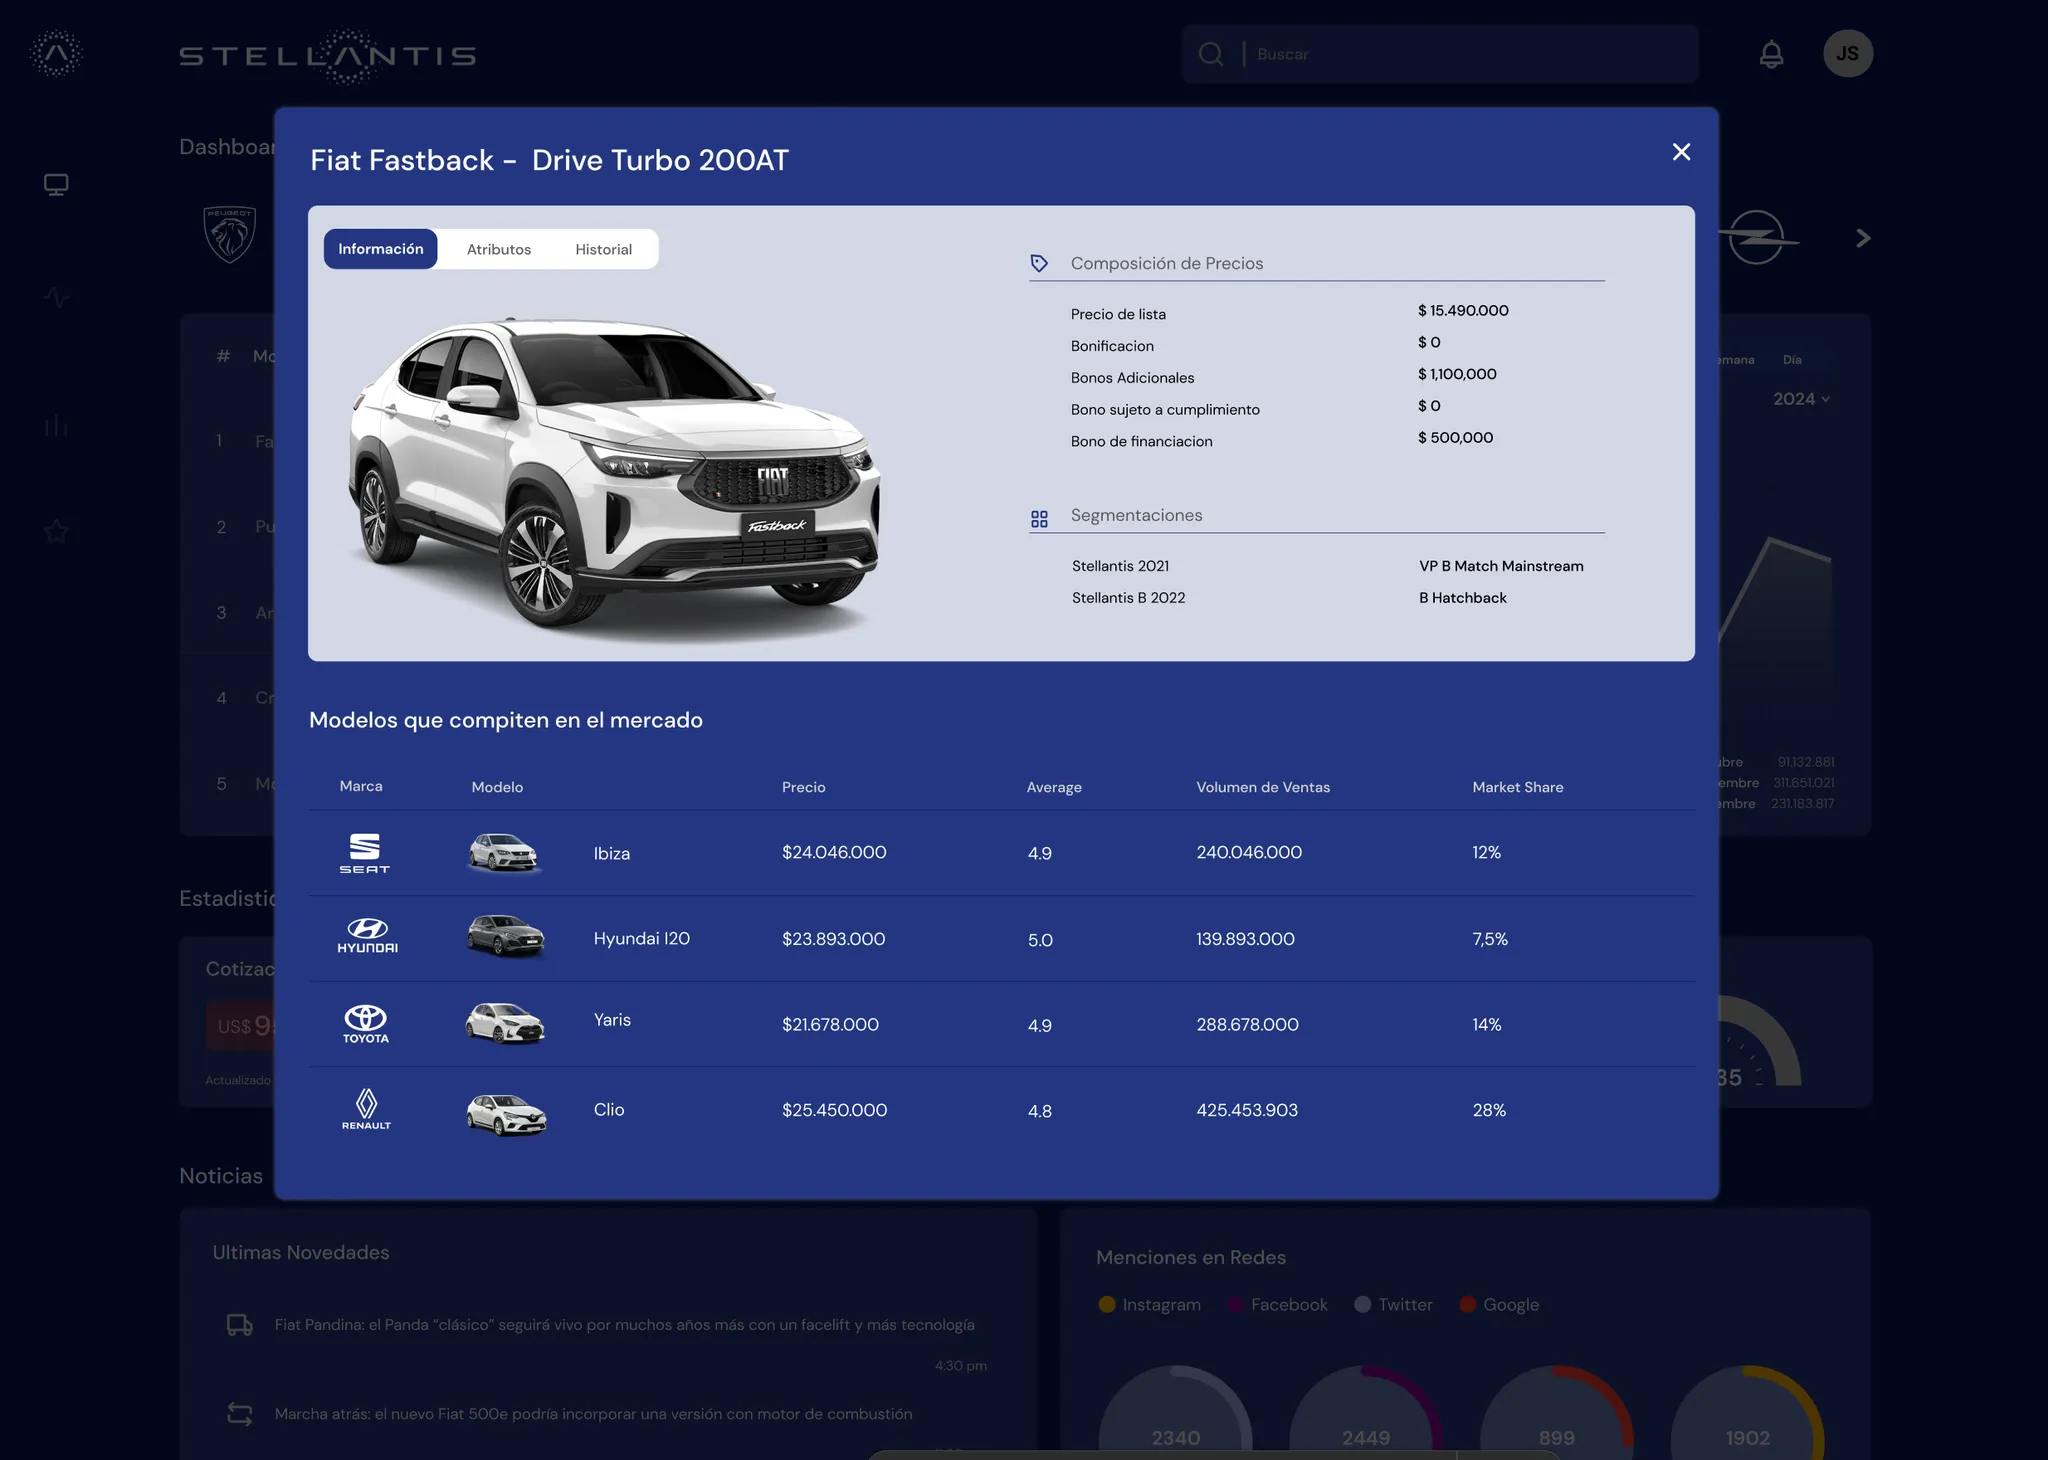Viewport: 2048px width, 1460px height.
Task: Open the monitor dashboard sidebar icon
Action: coord(56,185)
